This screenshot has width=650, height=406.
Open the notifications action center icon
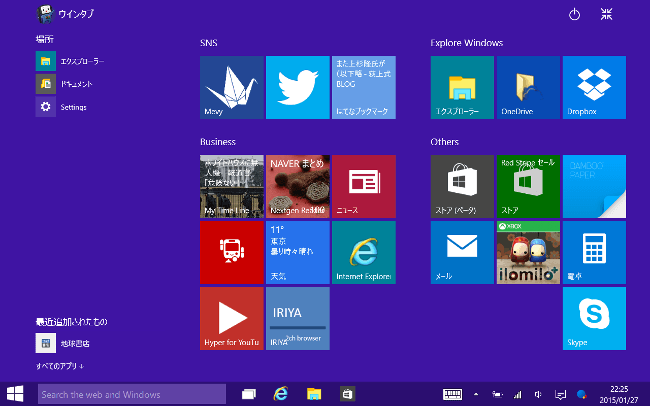(560, 394)
